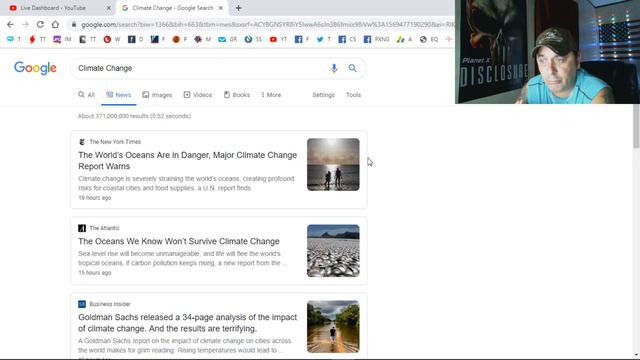Click the address bar URL field
The width and height of the screenshot is (640, 360).
[x=261, y=25]
